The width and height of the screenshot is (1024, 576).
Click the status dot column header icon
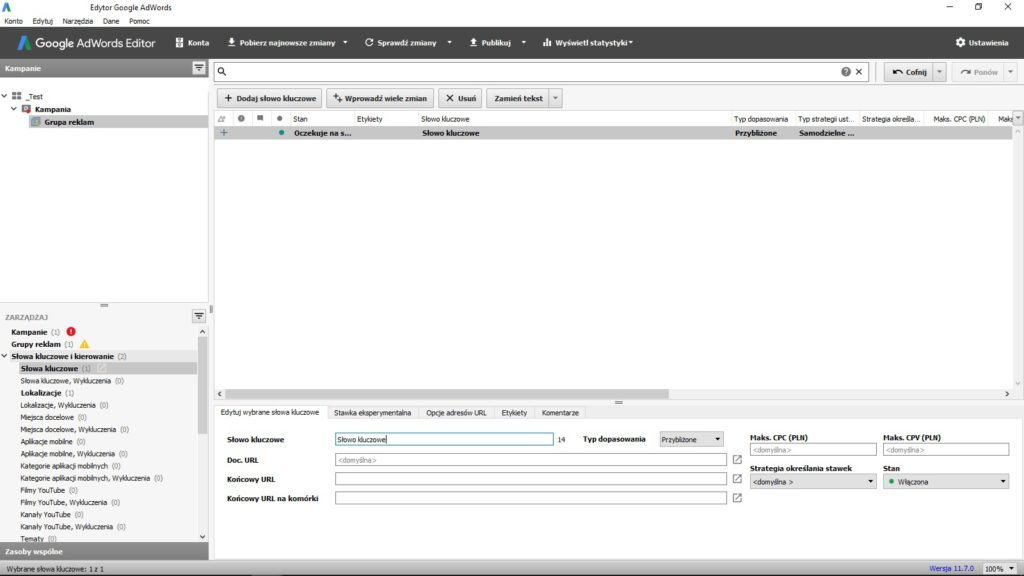pyautogui.click(x=280, y=119)
